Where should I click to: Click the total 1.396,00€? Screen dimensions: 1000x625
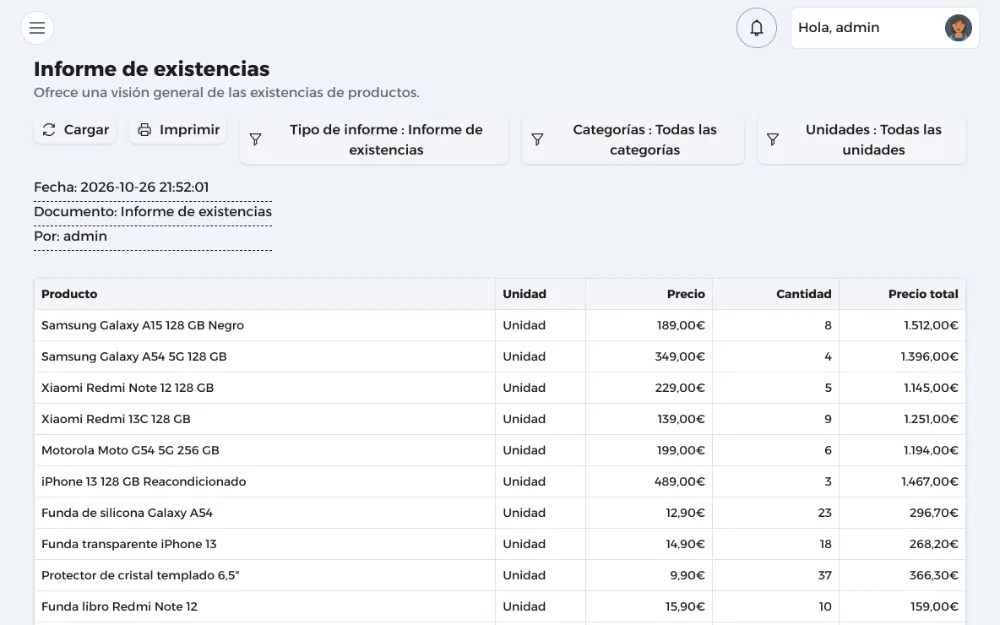click(929, 357)
